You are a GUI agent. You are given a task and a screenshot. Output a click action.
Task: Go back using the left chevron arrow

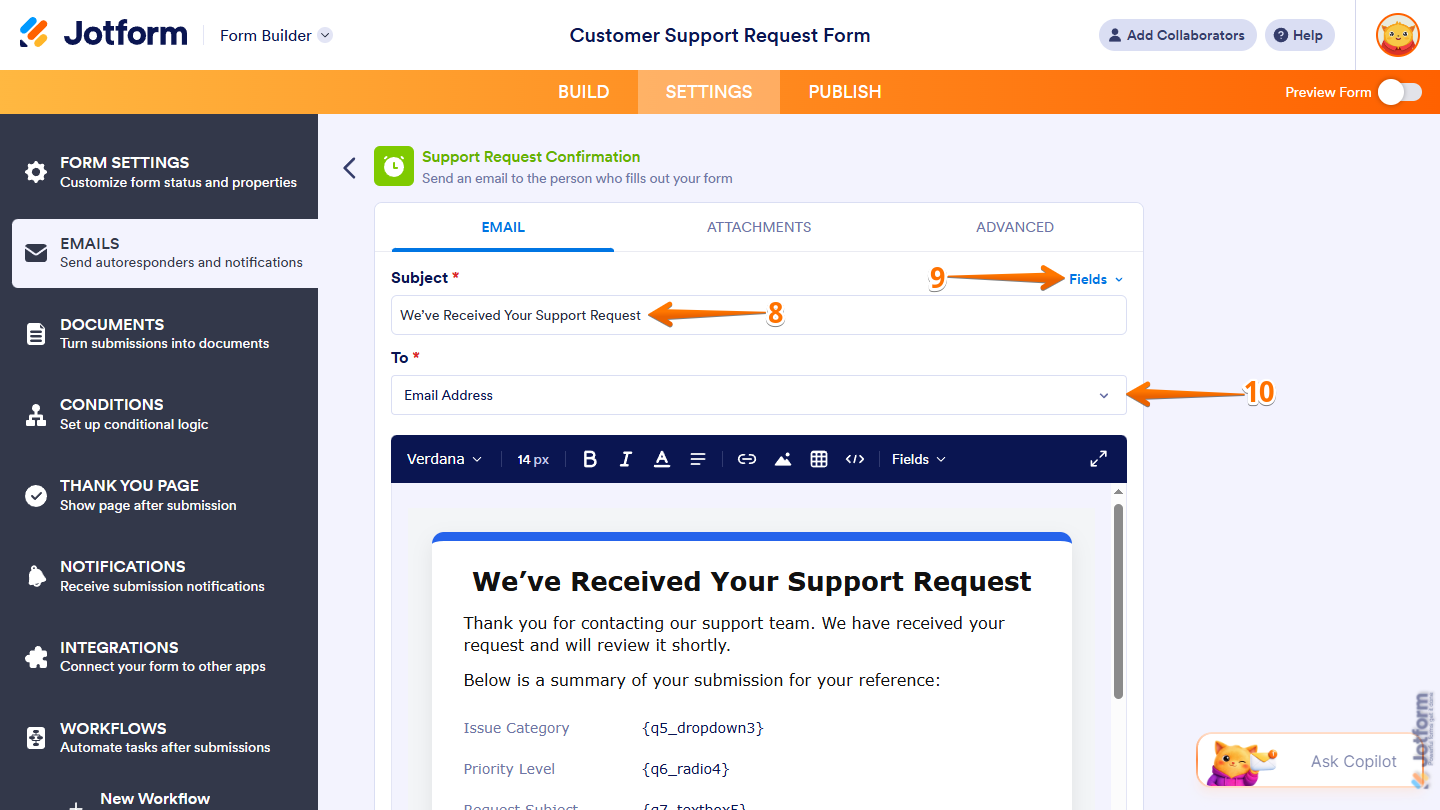tap(349, 168)
